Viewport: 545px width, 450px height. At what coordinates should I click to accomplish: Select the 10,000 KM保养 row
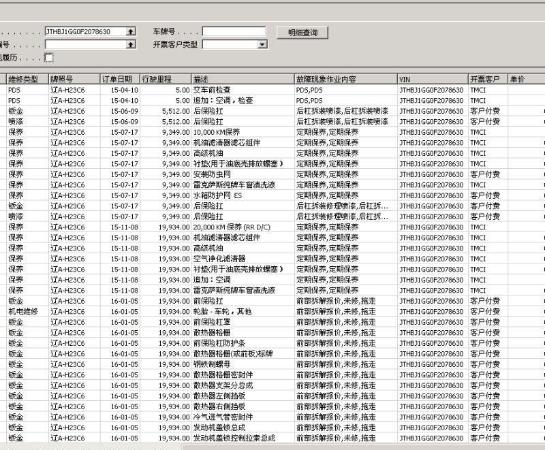272,132
